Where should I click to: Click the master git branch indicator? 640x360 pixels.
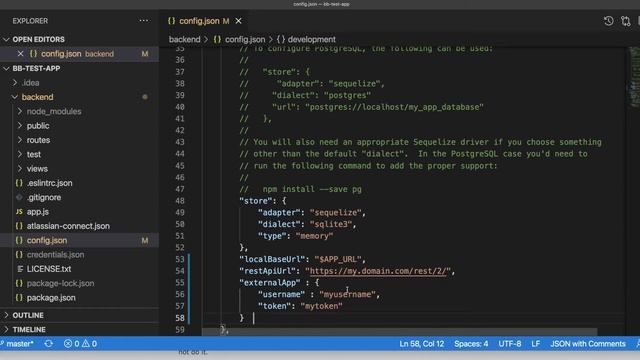point(17,344)
